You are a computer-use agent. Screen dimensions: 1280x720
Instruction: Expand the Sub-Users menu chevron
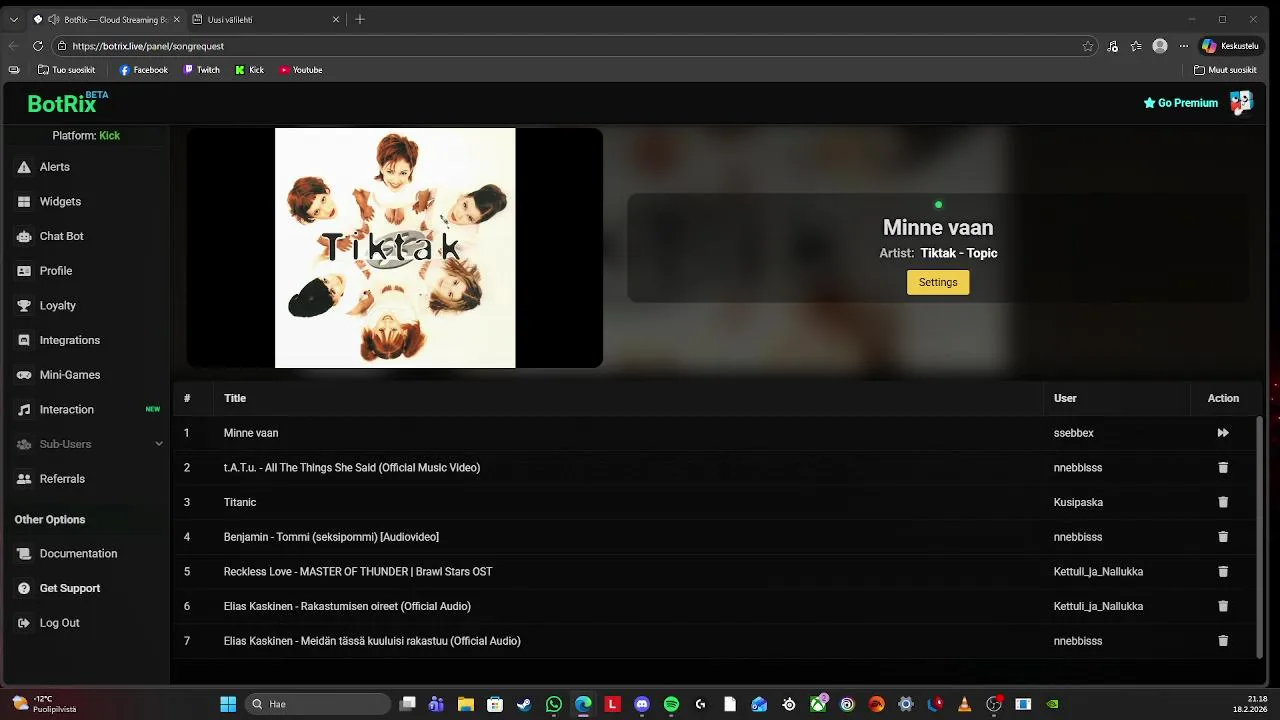(158, 444)
